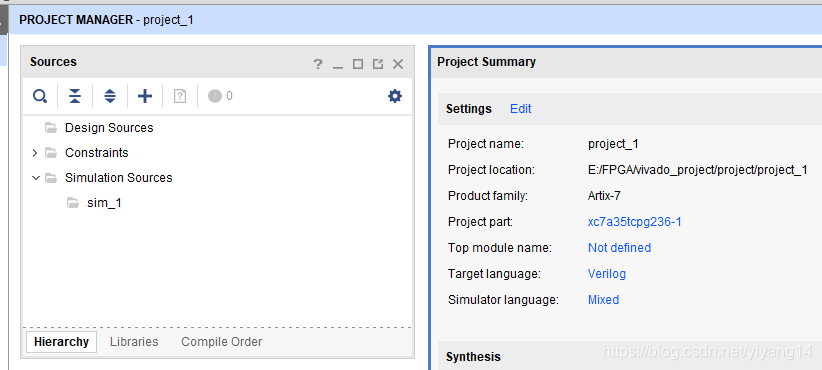The height and width of the screenshot is (370, 822).
Task: Click the Edit settings link
Action: click(521, 108)
